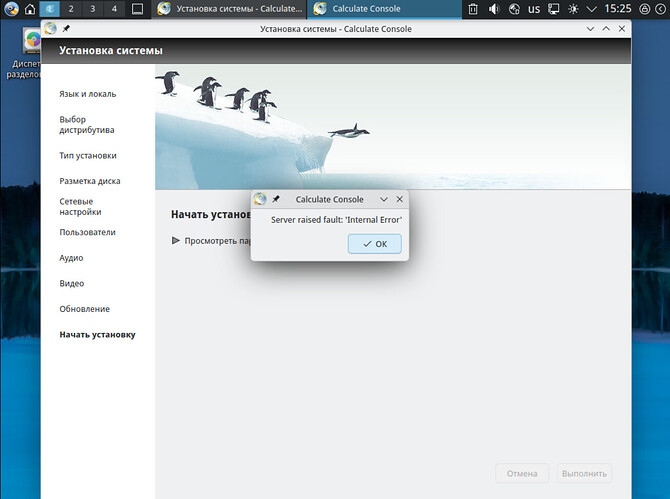Click the Отмена button
Screen dimensions: 670x499
522,474
